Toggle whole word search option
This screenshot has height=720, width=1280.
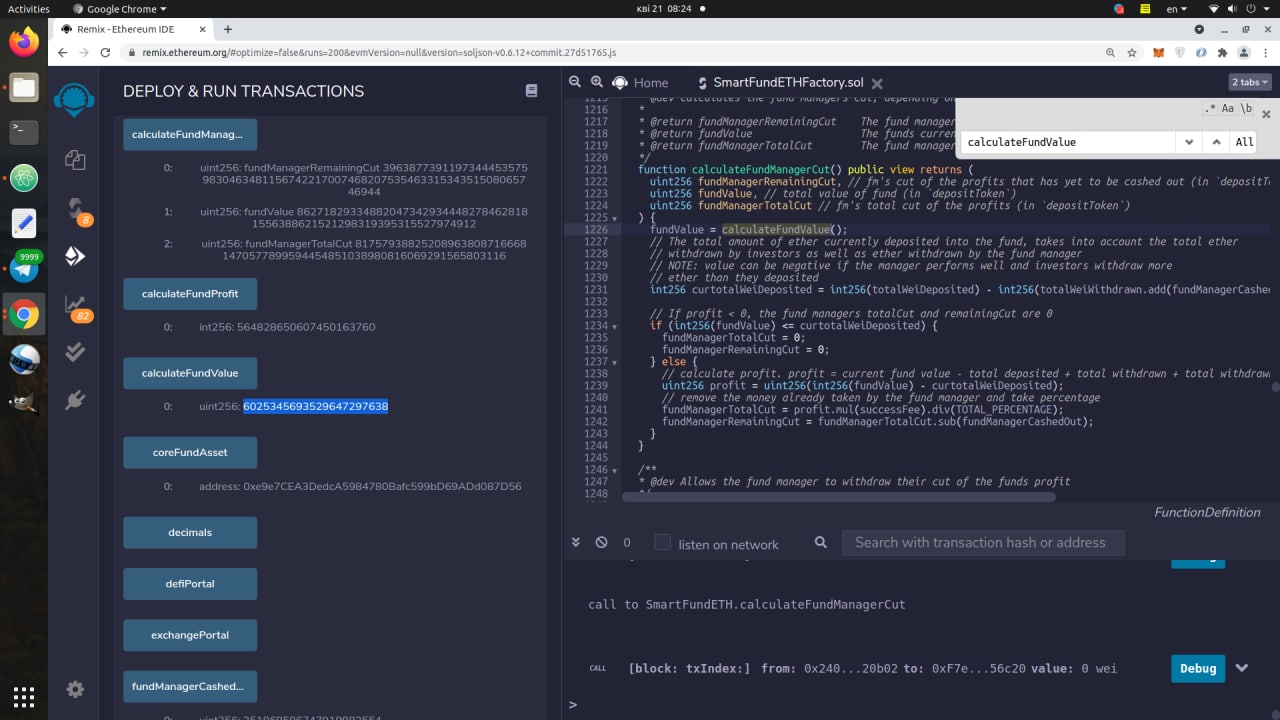(x=1247, y=109)
